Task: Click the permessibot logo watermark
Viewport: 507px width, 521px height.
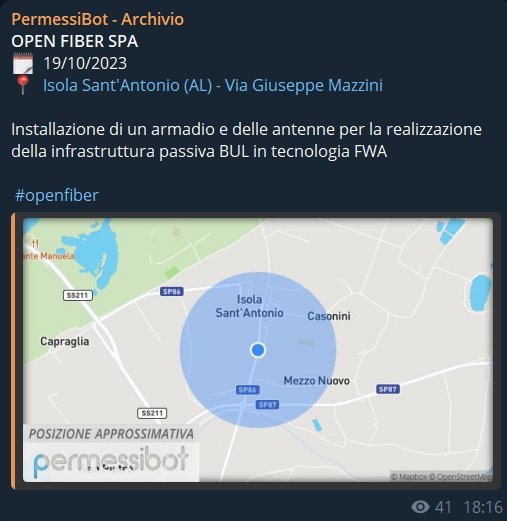Action: point(111,462)
